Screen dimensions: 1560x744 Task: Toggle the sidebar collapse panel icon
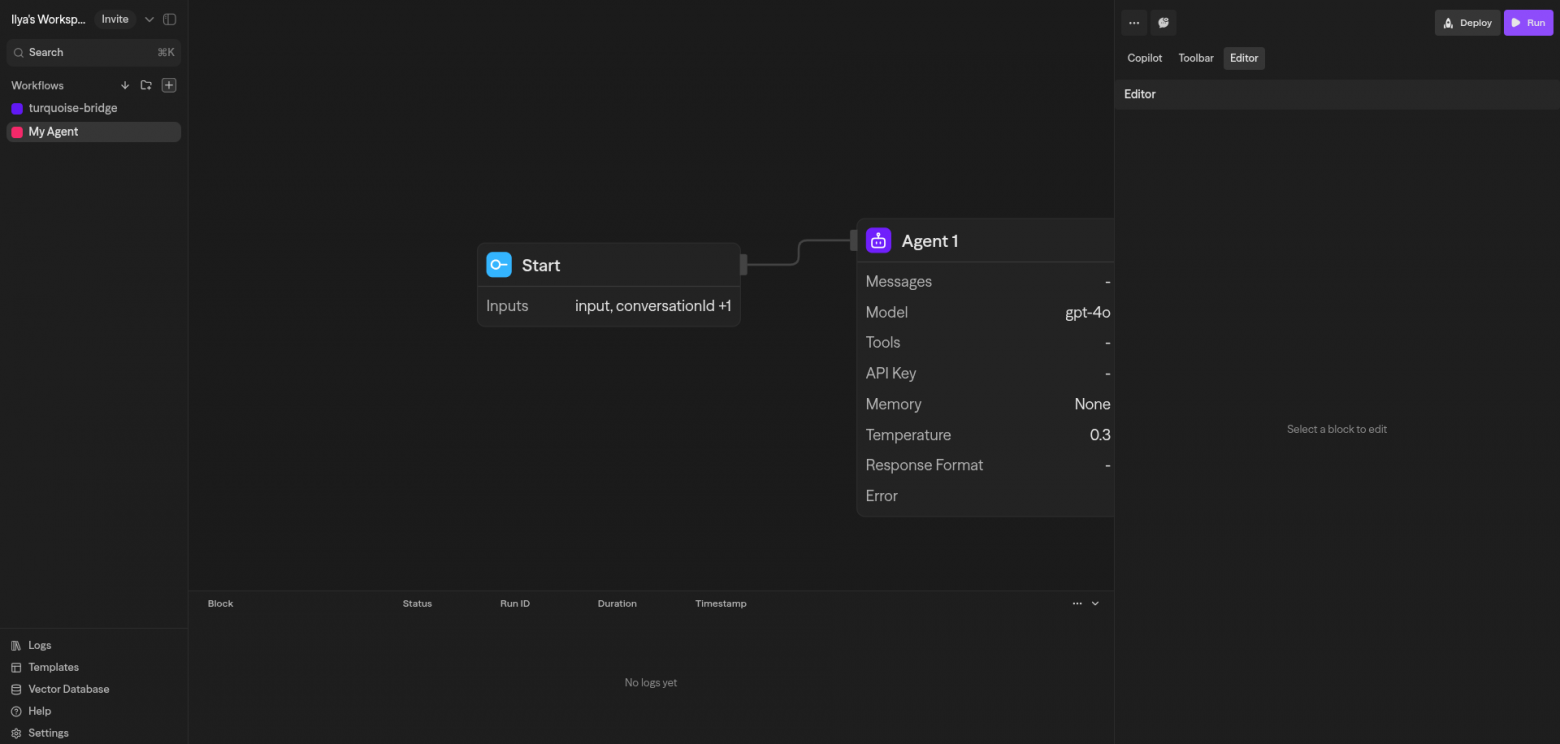point(170,19)
